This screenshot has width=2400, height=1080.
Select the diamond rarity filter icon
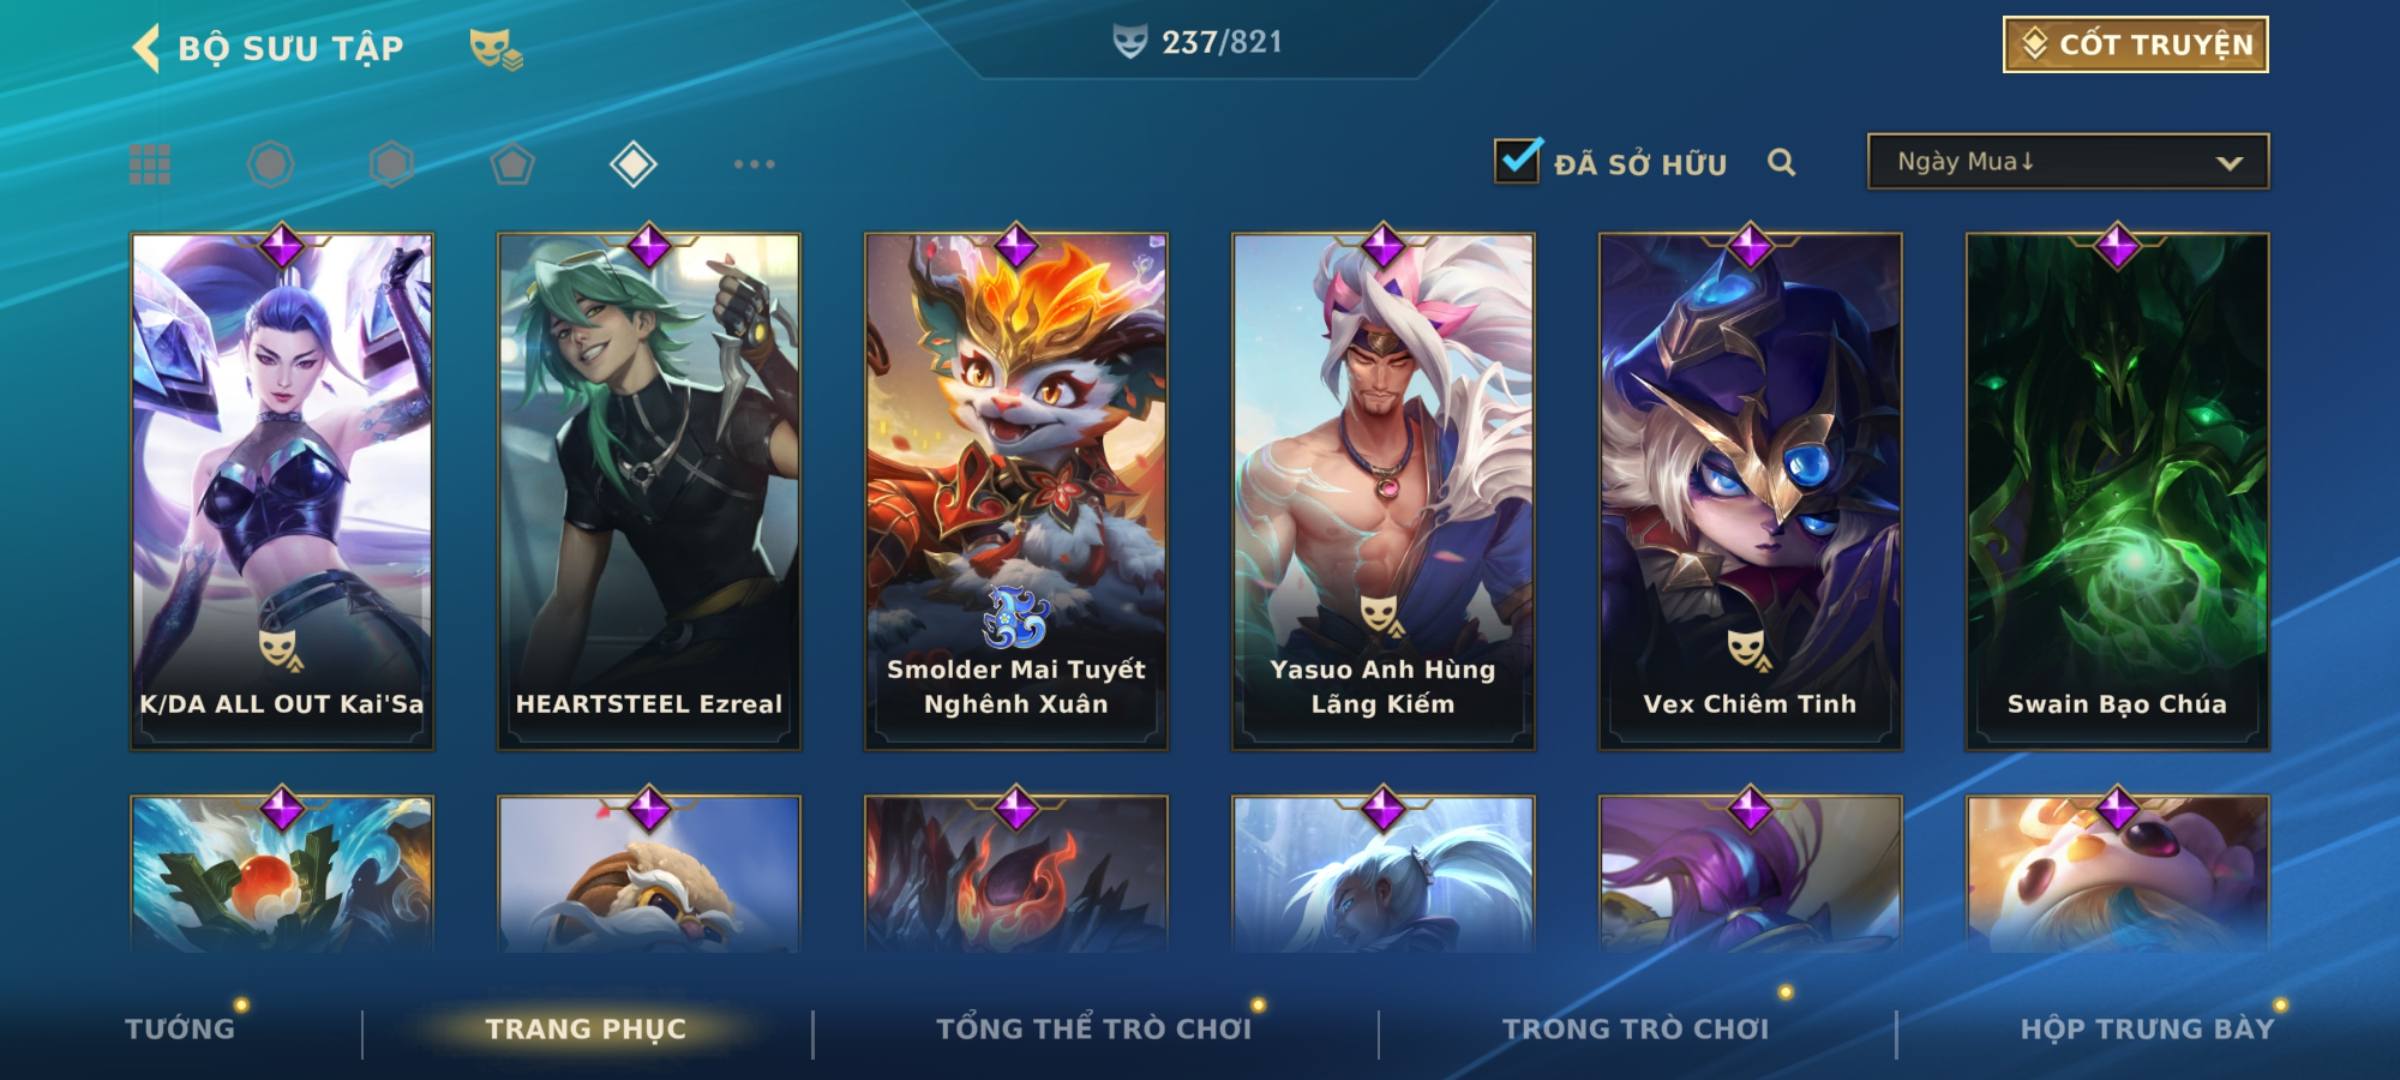(x=633, y=164)
